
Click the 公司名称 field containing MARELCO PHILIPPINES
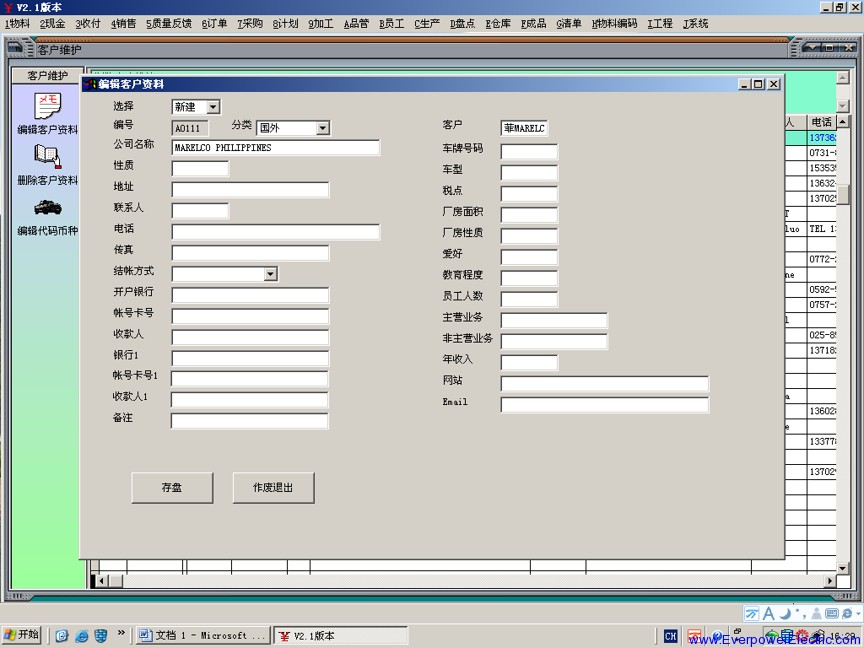(275, 147)
